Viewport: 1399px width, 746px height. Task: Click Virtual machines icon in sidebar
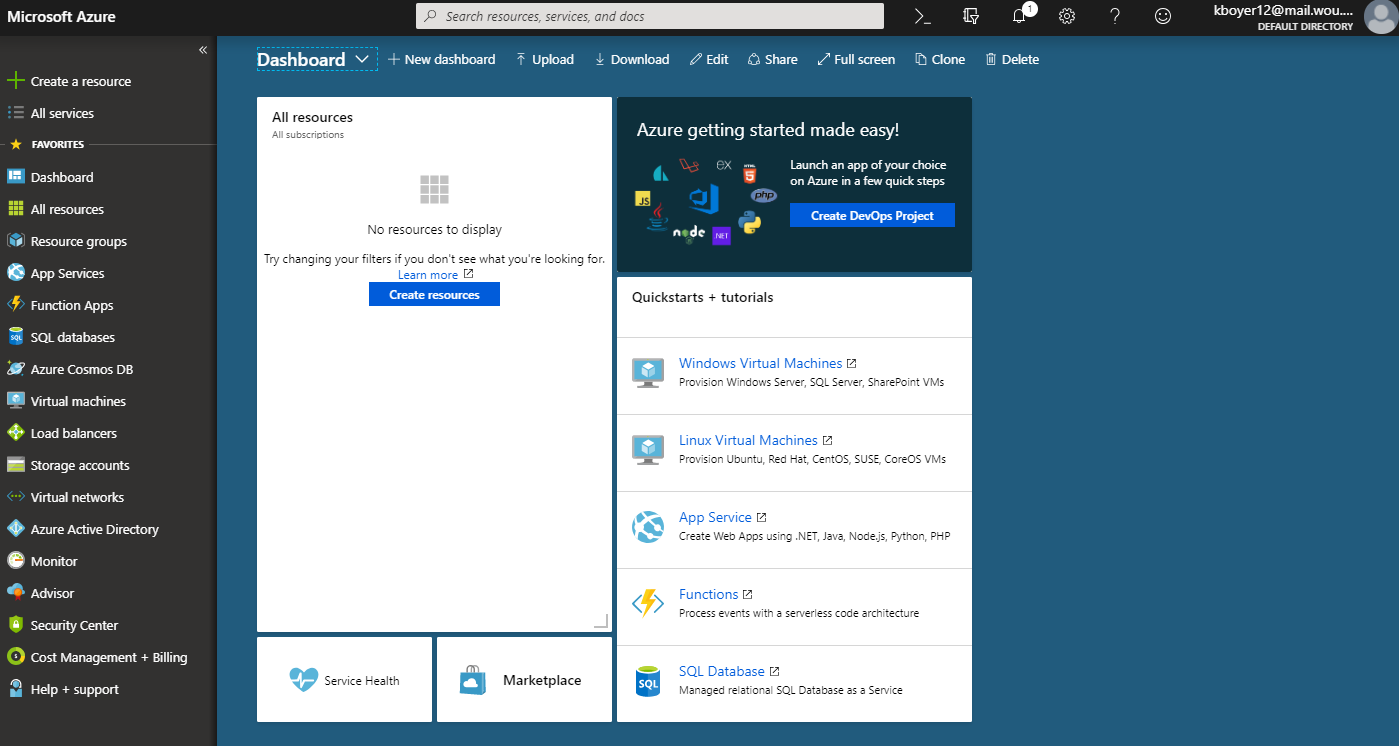[x=15, y=401]
